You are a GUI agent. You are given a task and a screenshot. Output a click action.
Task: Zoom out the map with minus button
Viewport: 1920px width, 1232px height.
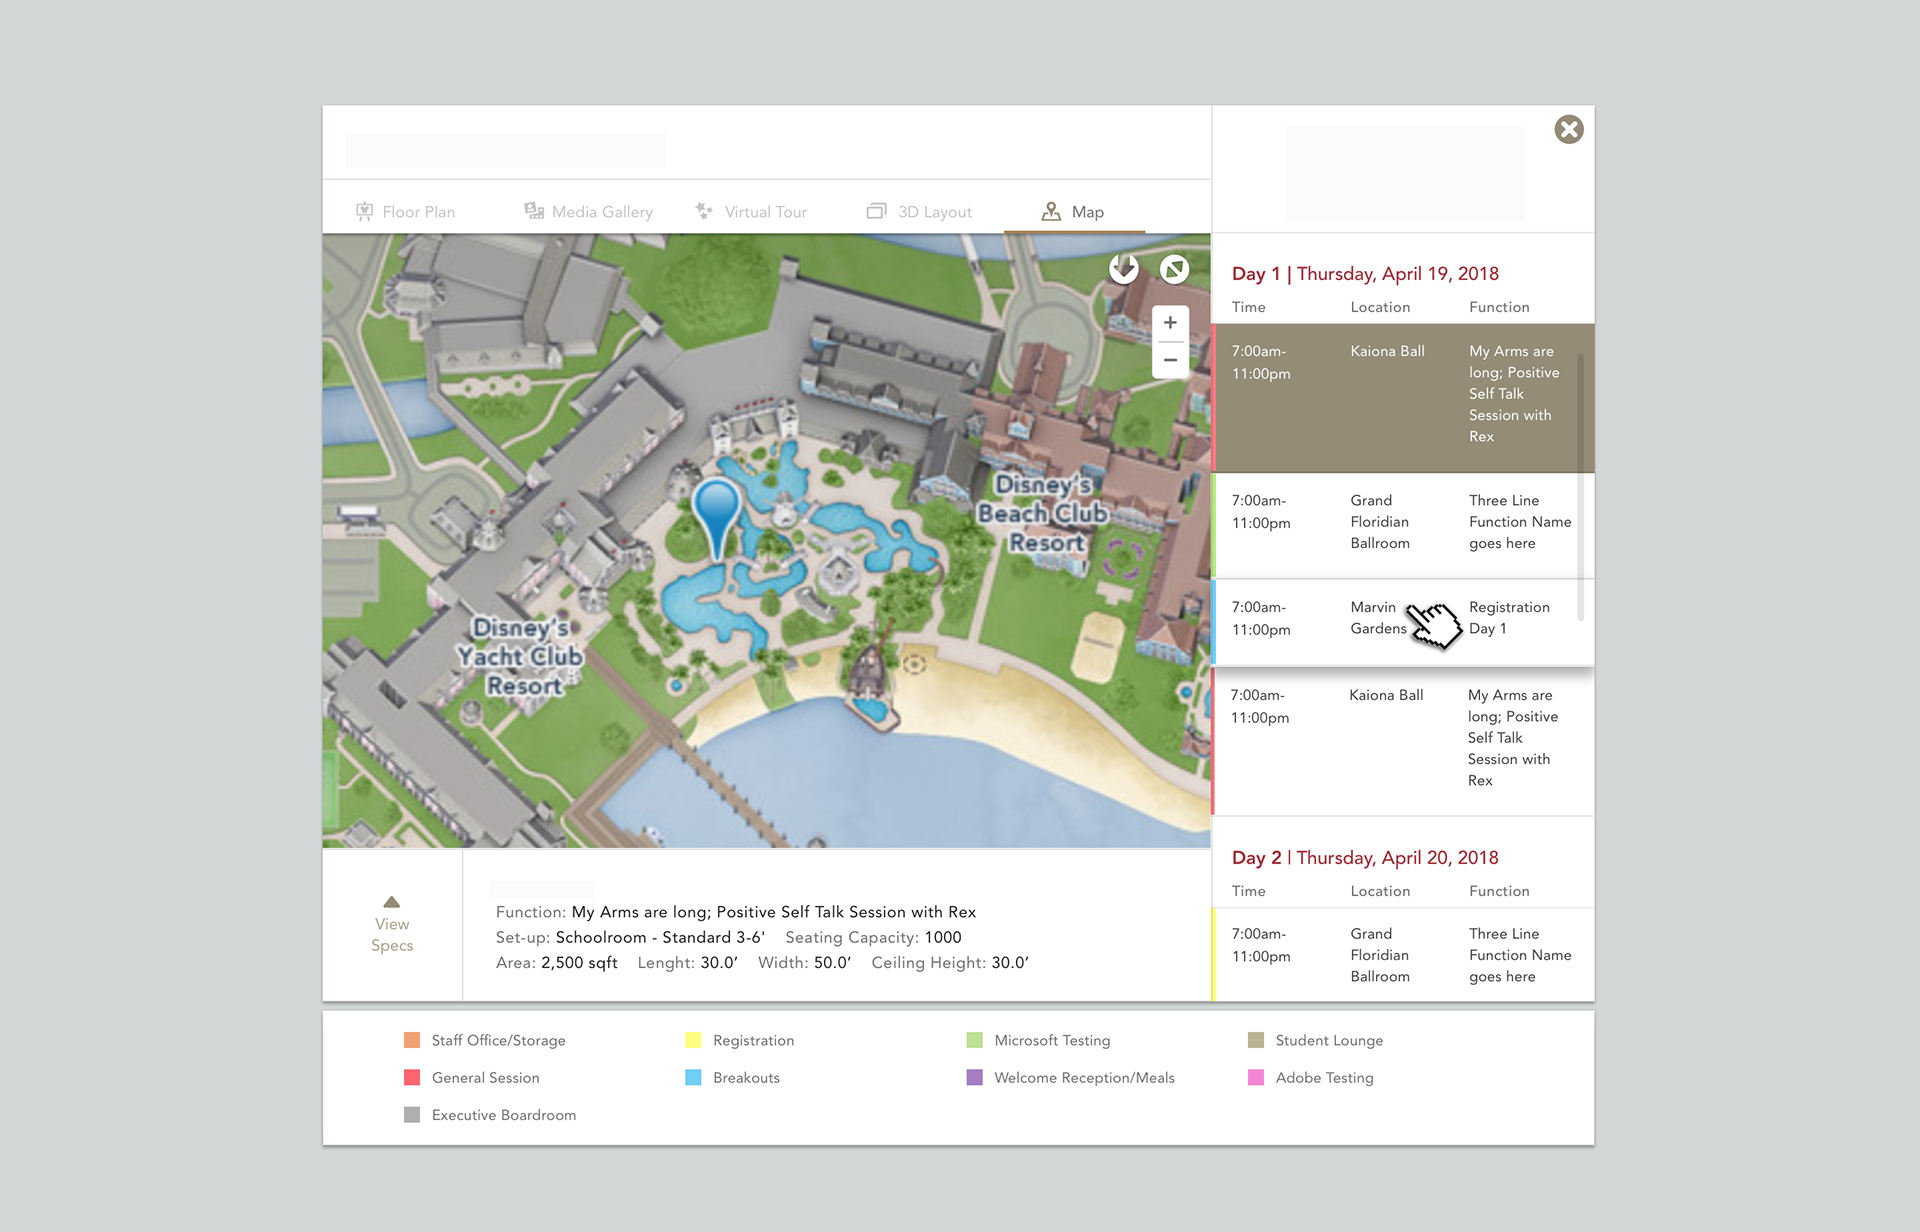[x=1170, y=360]
